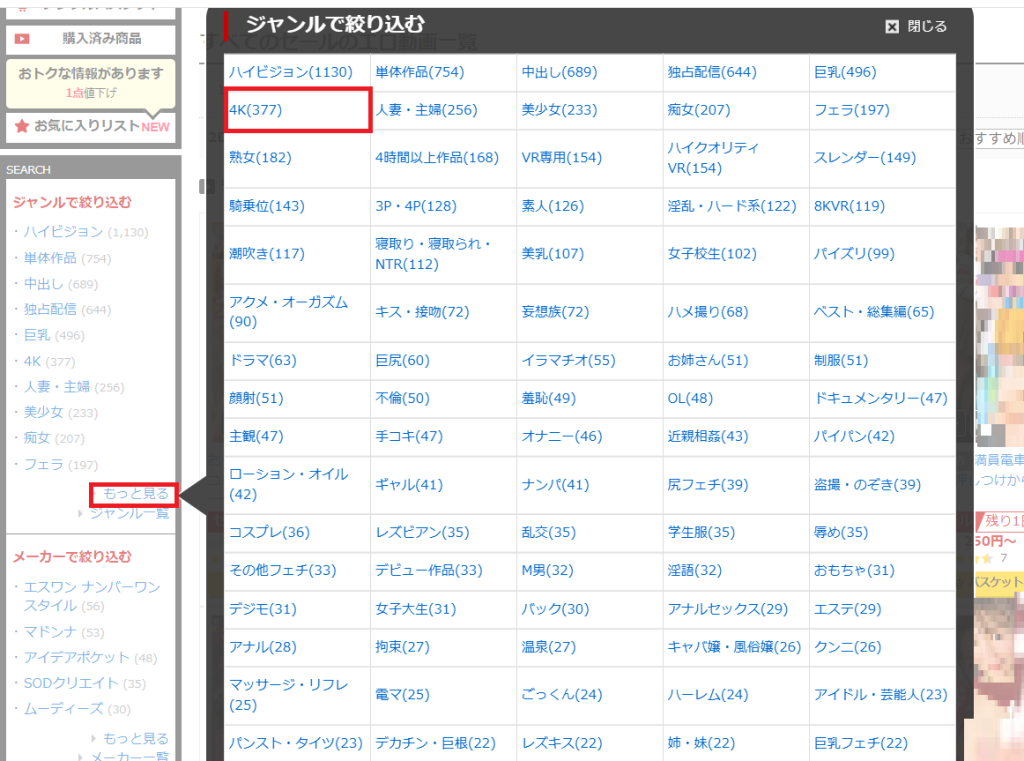Filter by ドラマ(63) genre

pyautogui.click(x=262, y=360)
